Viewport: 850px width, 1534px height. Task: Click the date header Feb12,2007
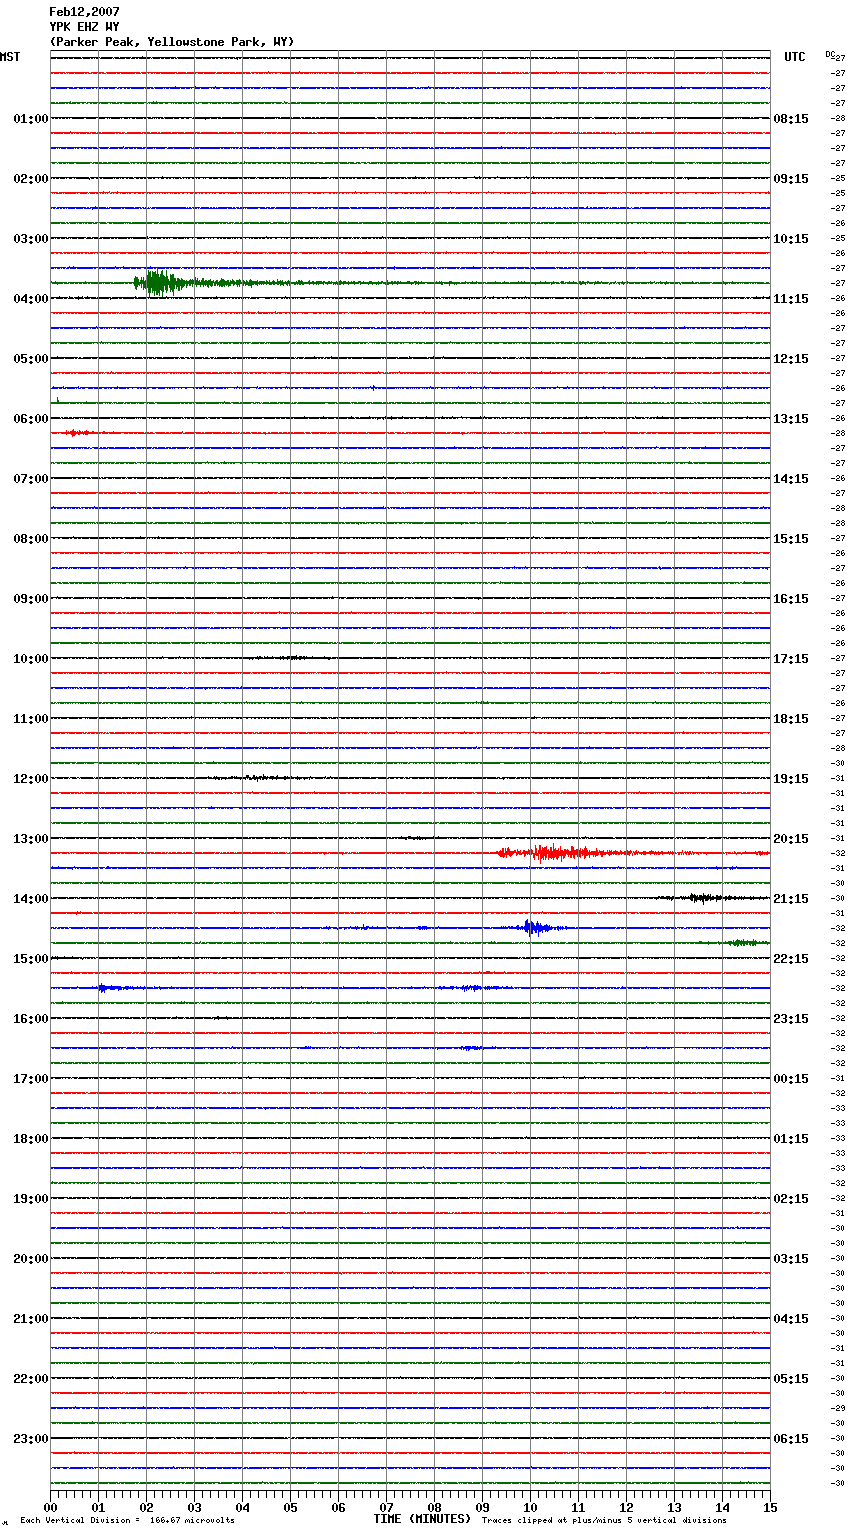[84, 12]
